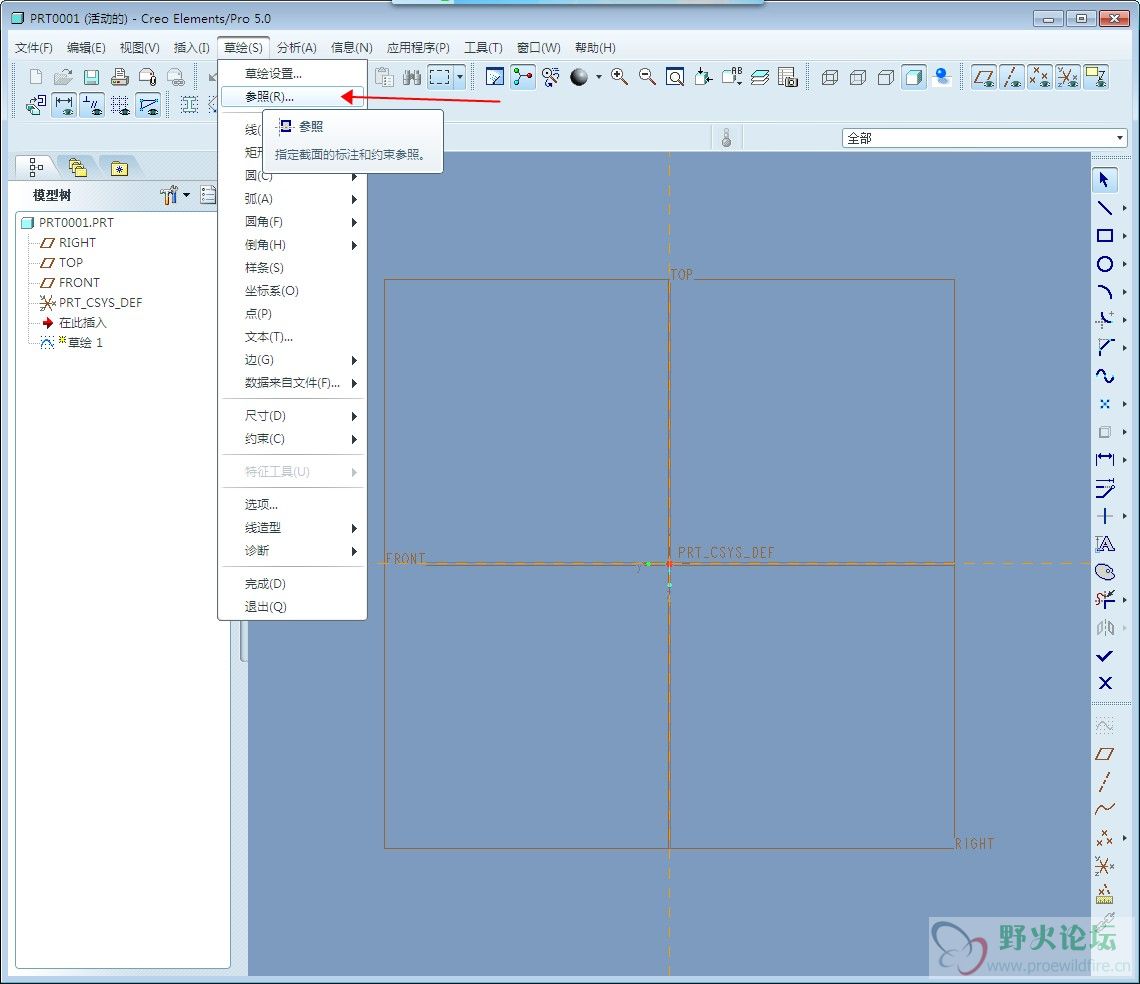The image size is (1140, 984).
Task: Select the circle sketch tool
Action: click(x=1104, y=264)
